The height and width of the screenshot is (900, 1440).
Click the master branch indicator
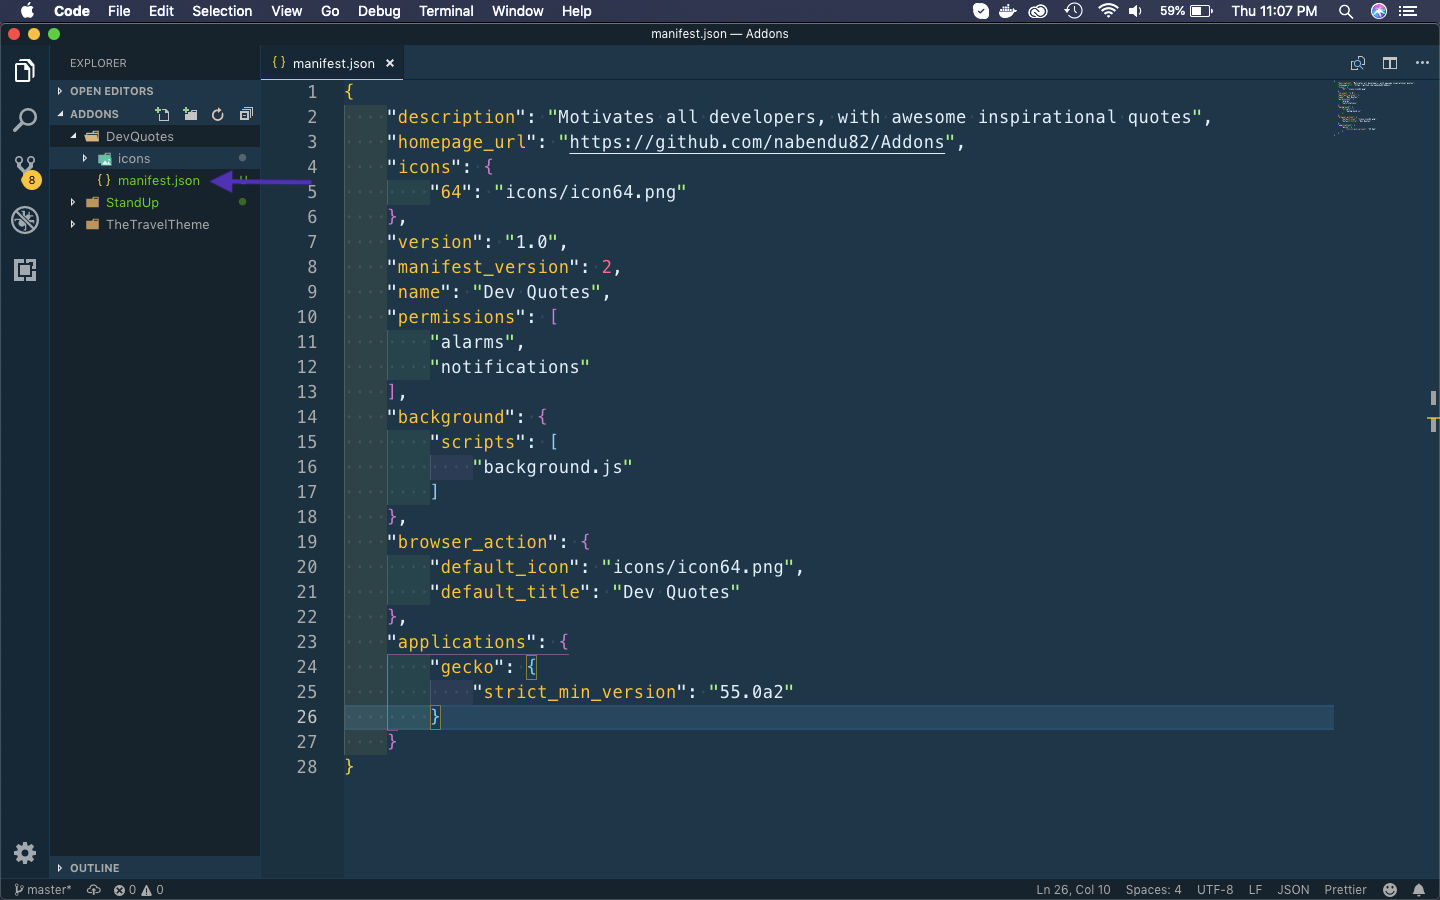coord(43,890)
